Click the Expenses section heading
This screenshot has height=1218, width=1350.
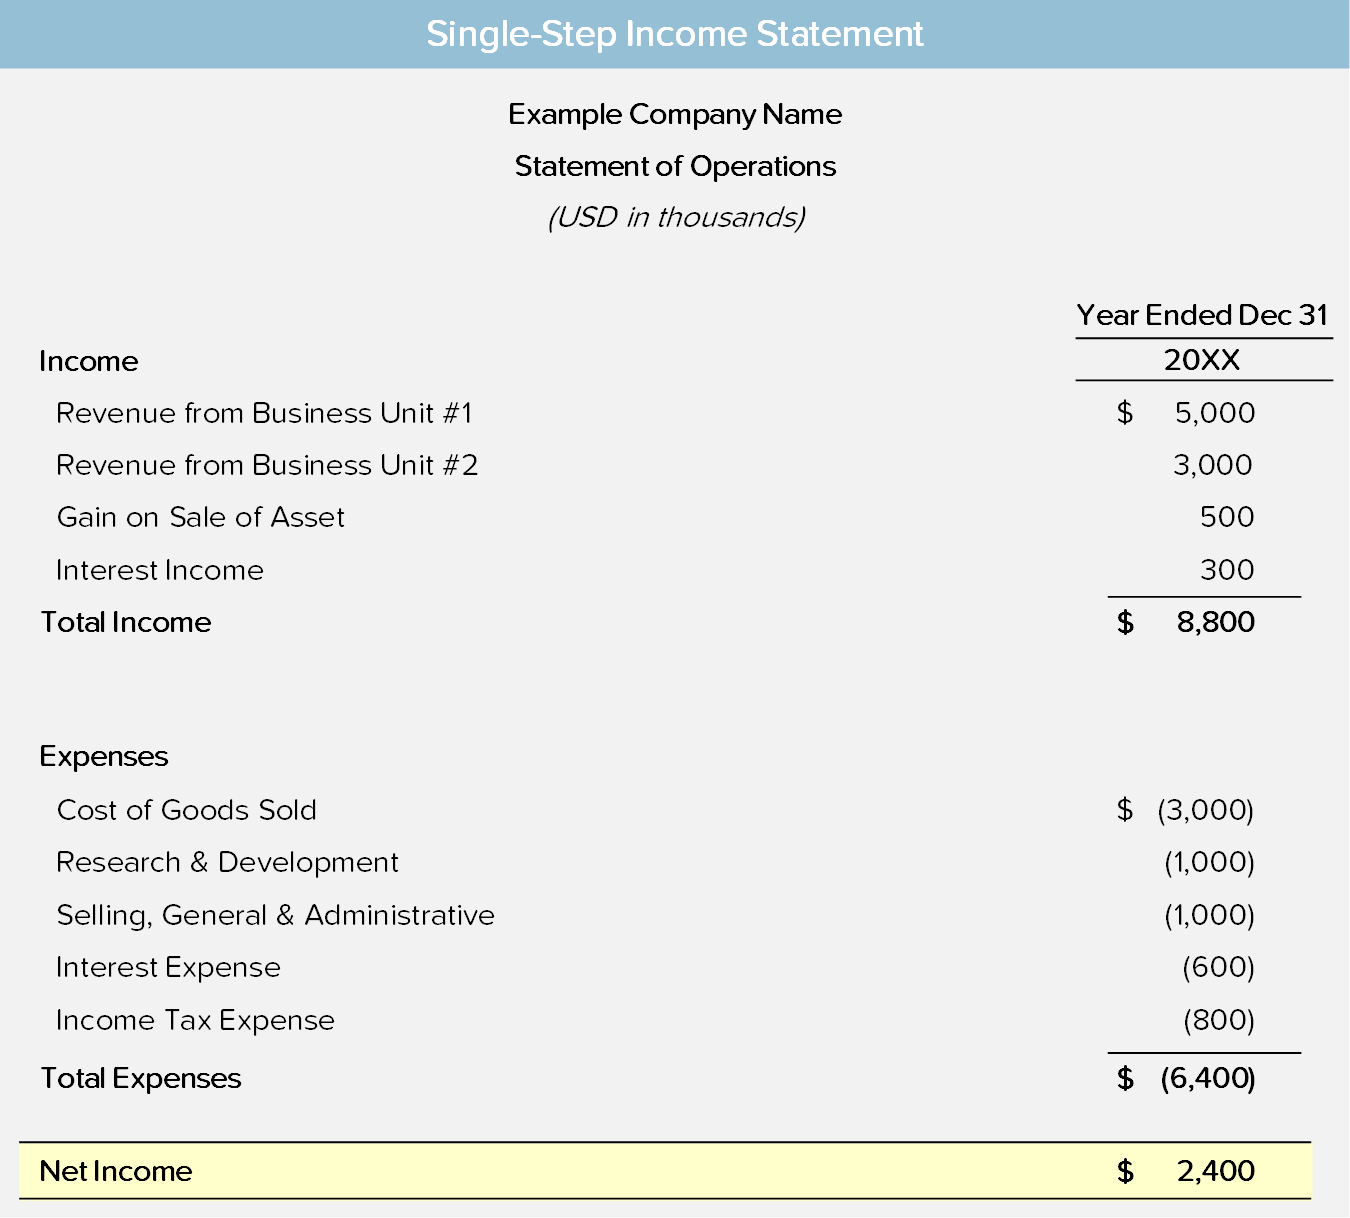(x=104, y=757)
